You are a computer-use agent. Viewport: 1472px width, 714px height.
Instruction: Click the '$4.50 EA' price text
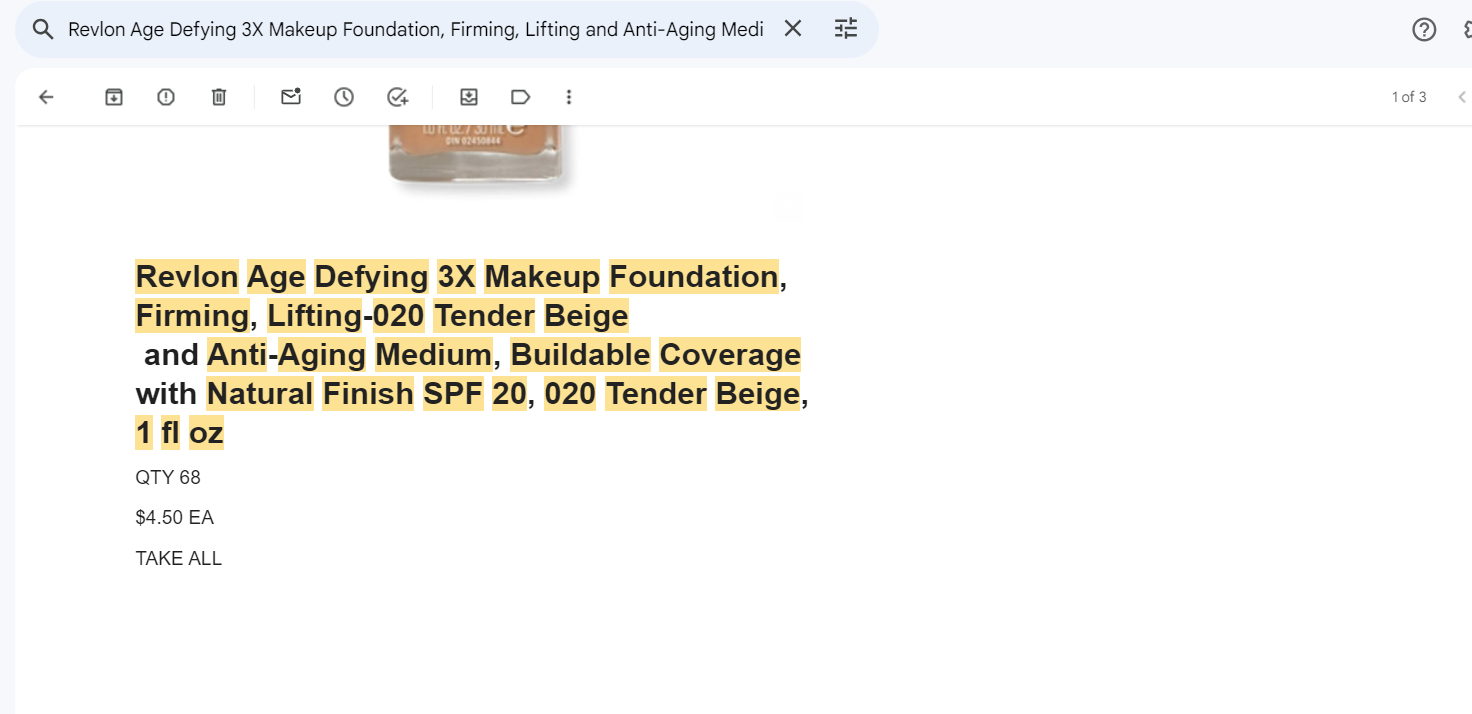(x=175, y=518)
